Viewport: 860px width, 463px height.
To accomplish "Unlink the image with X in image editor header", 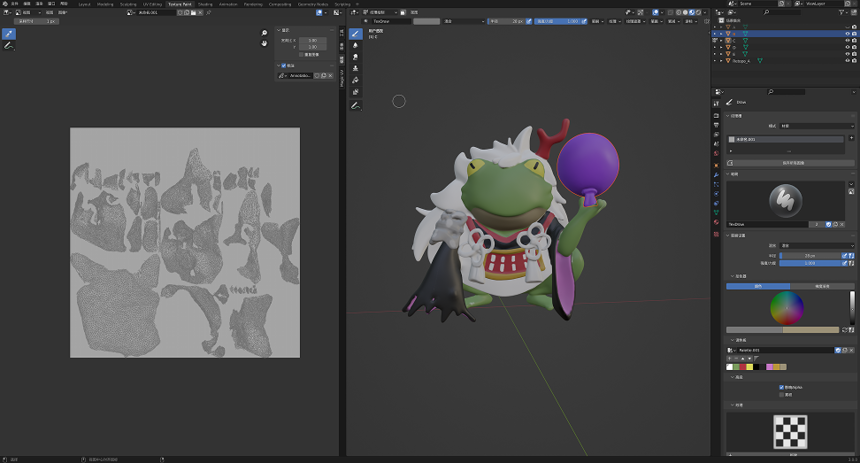I will [x=200, y=12].
